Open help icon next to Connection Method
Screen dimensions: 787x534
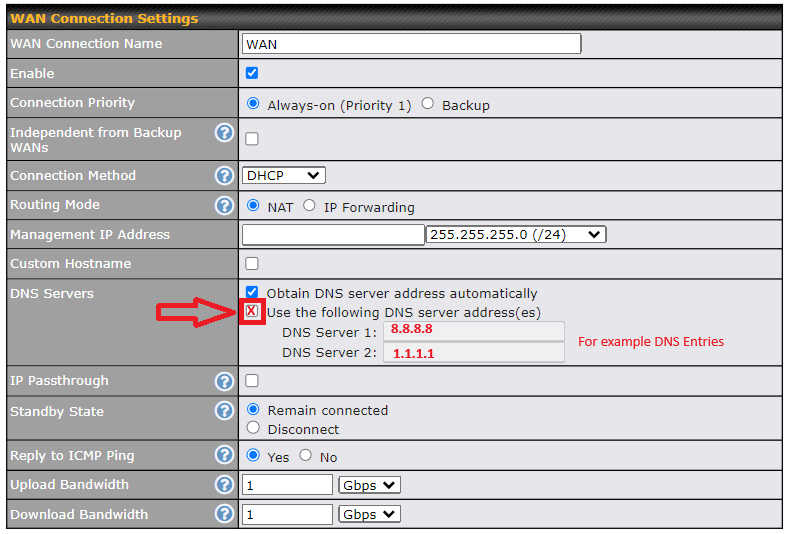225,176
